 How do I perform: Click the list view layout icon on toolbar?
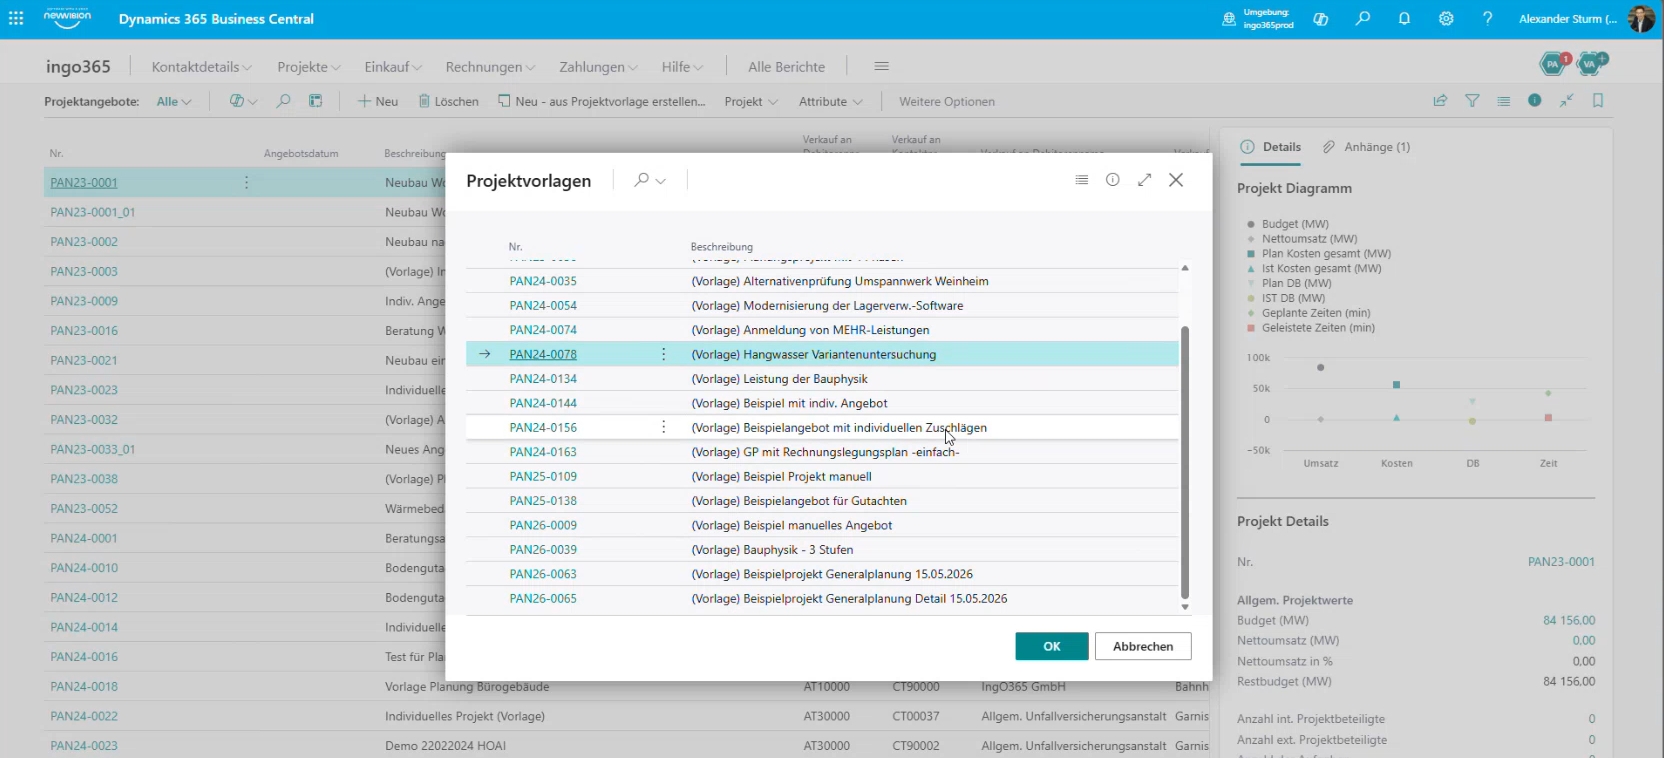coord(1504,101)
